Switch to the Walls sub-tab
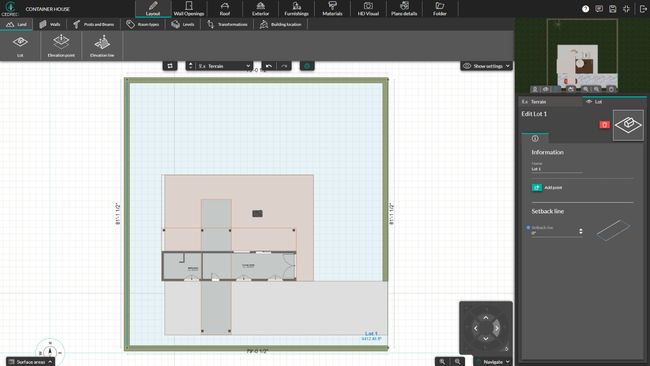The height and width of the screenshot is (366, 650). [50, 24]
